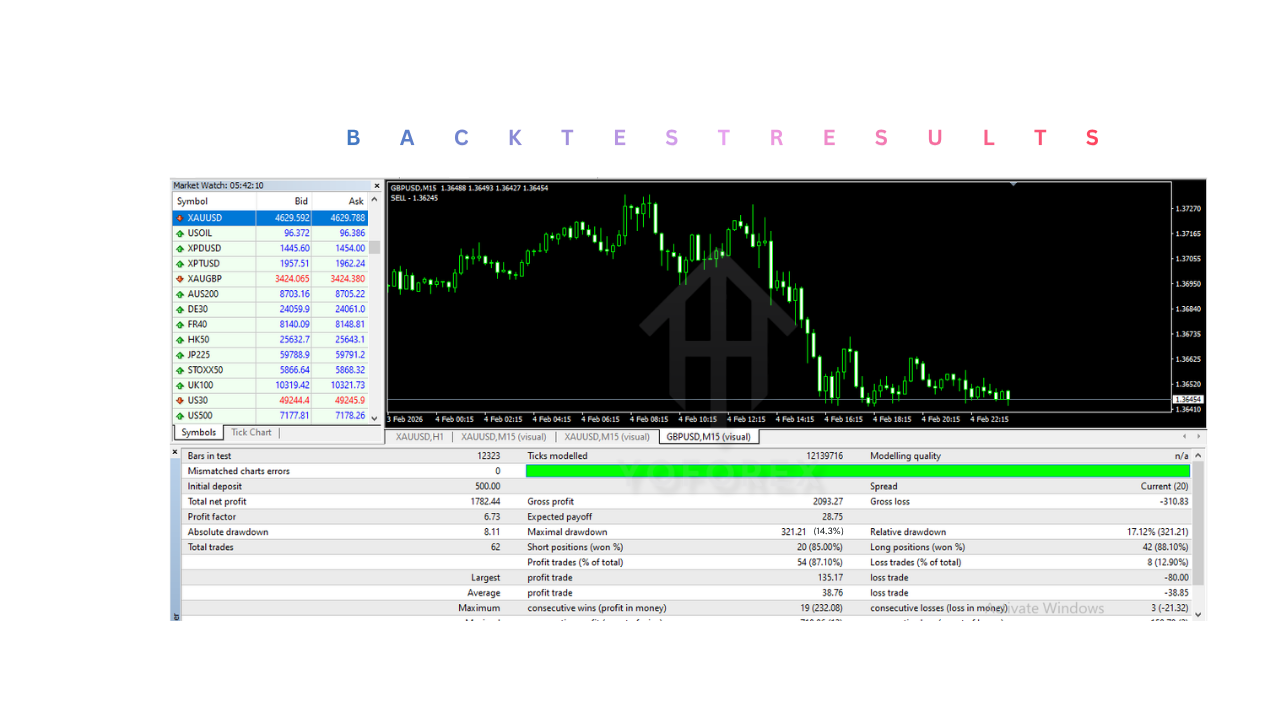This screenshot has height=720, width=1280.
Task: Click the US30 red down-arrow icon
Action: (x=180, y=401)
